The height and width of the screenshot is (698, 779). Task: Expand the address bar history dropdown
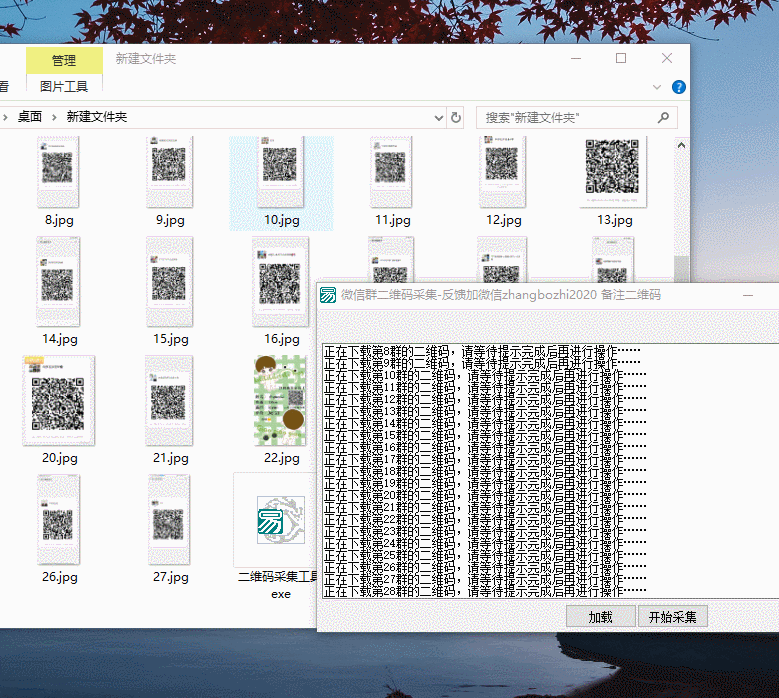pos(441,118)
